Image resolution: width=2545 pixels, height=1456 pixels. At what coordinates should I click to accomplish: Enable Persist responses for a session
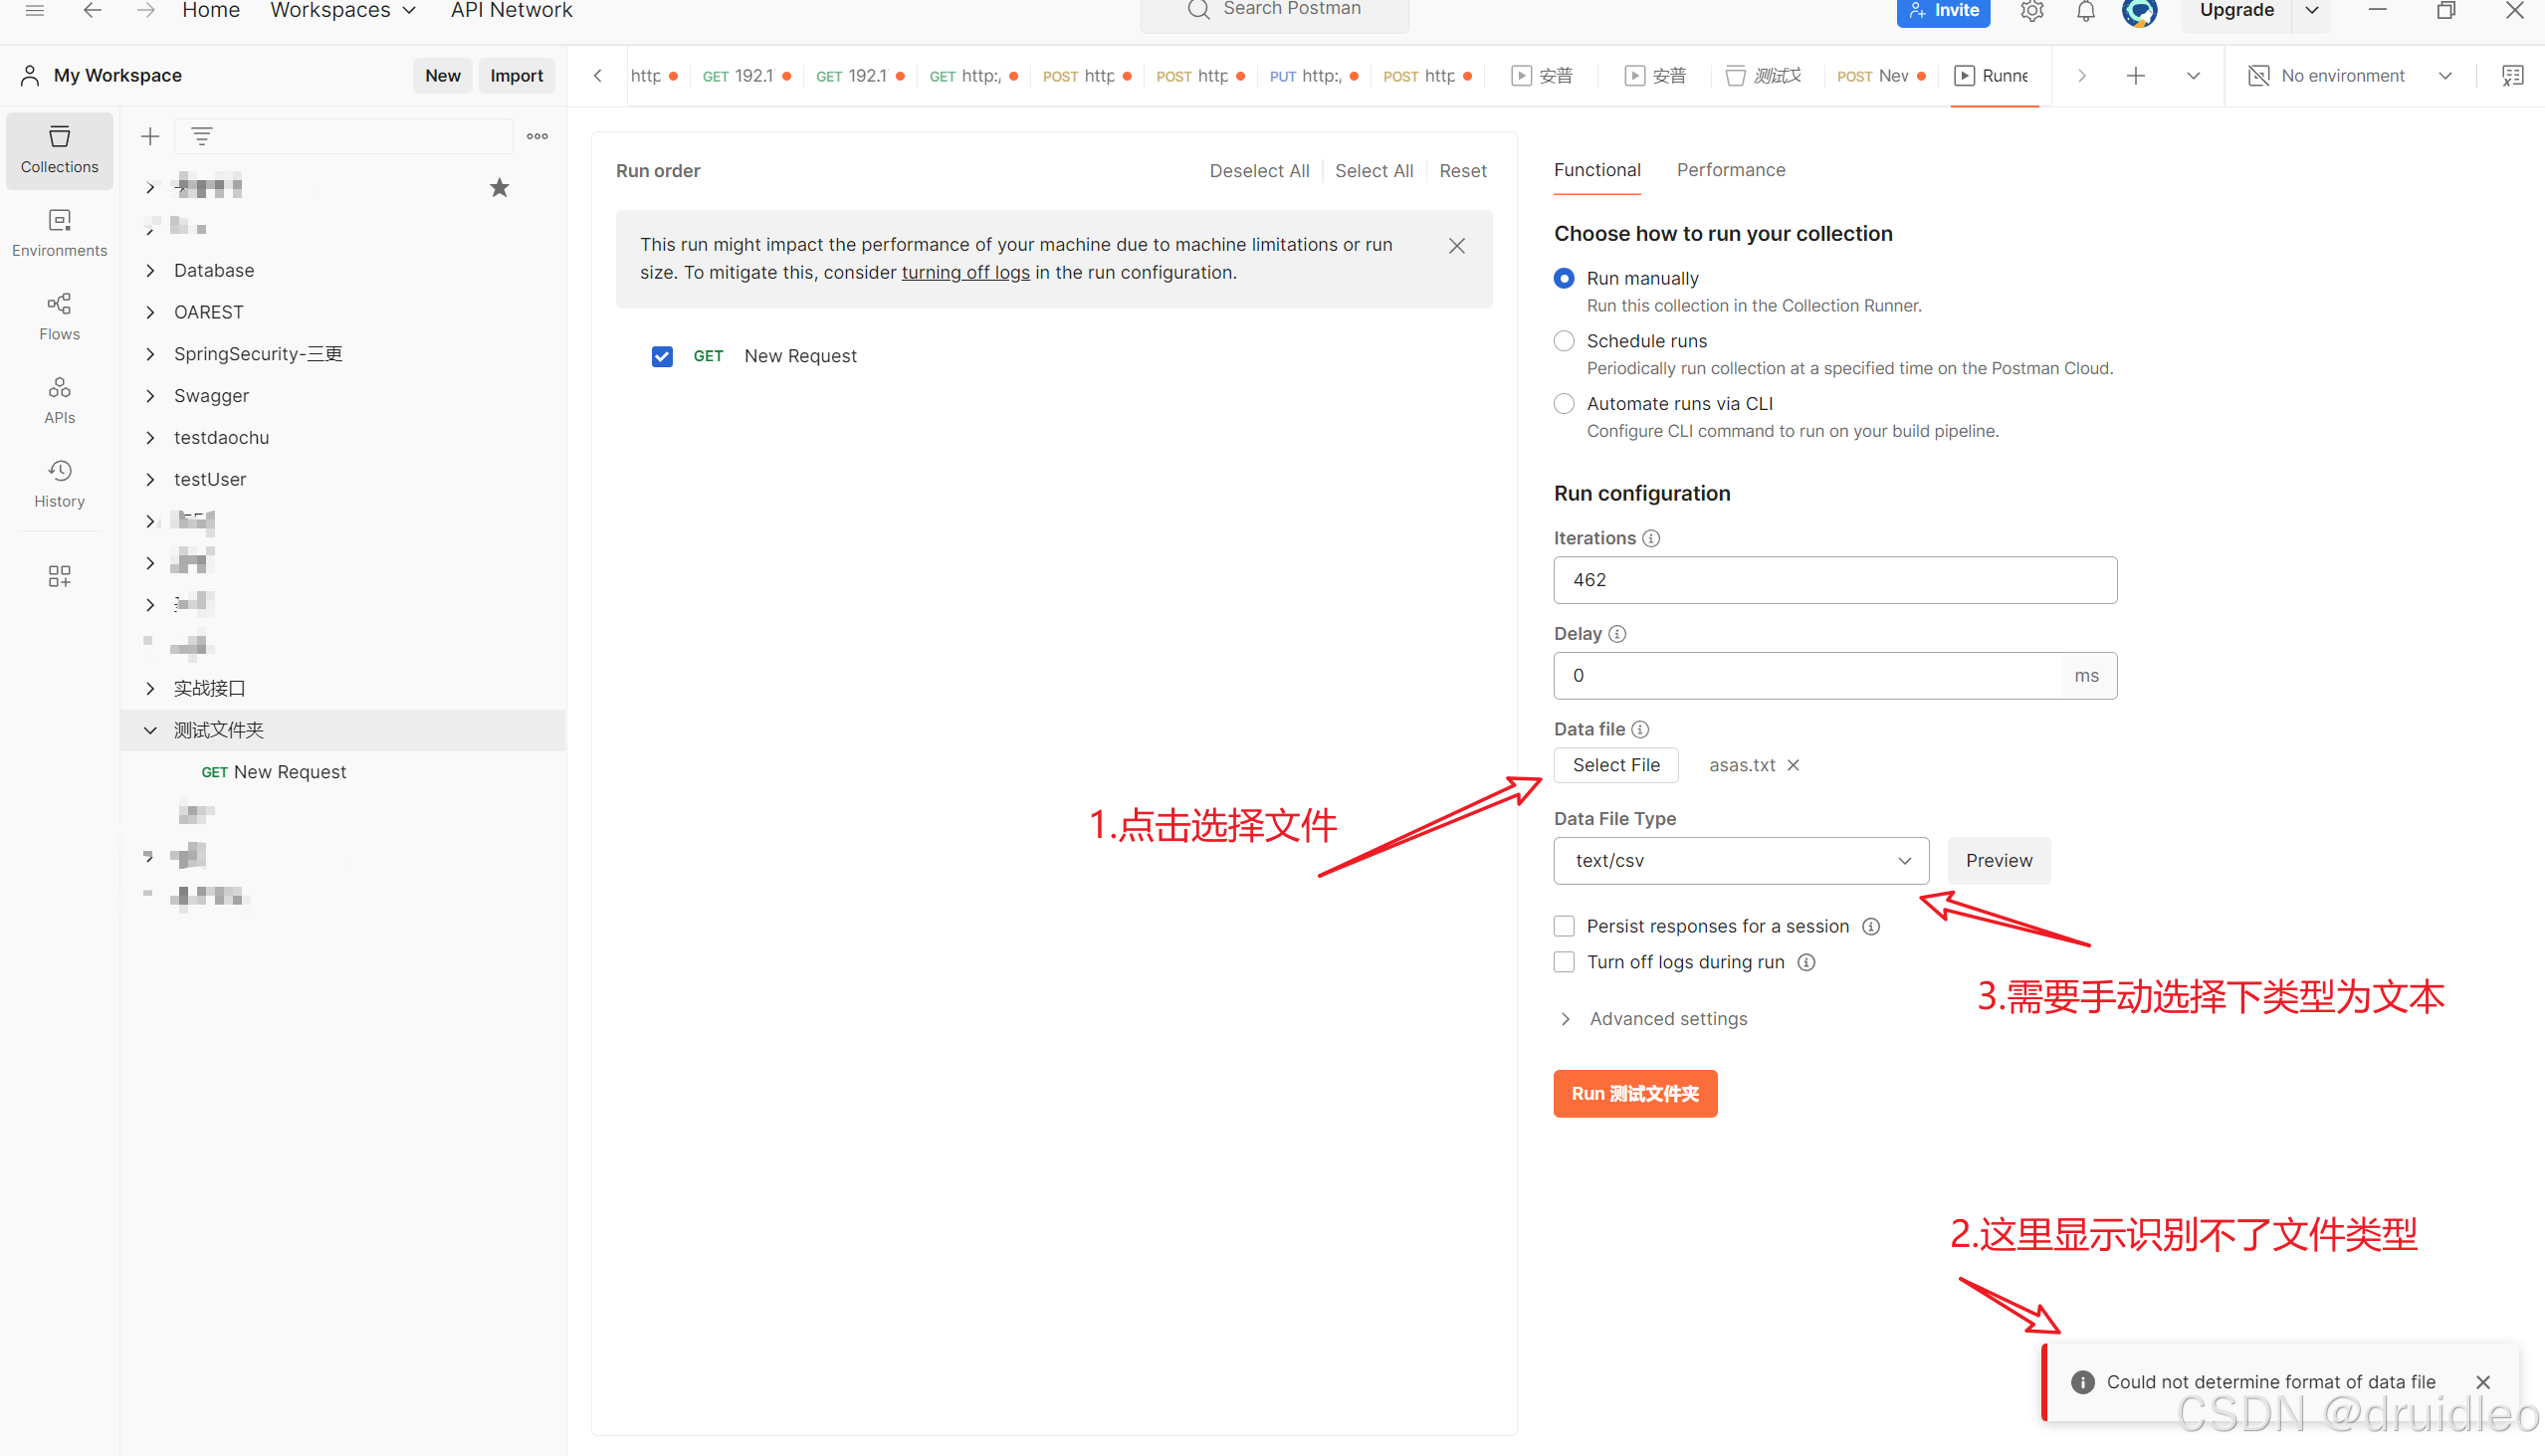1564,926
